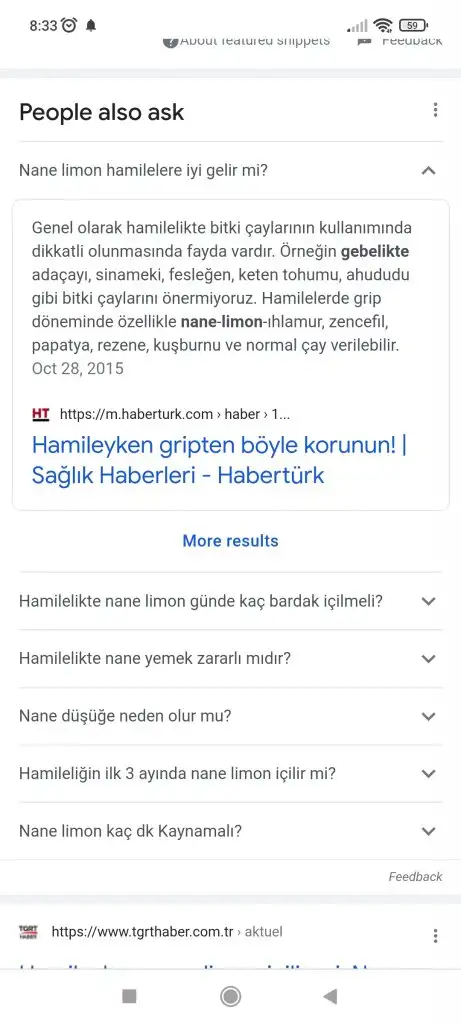This screenshot has height=1024, width=461.
Task: Open Hamileyken gripten böyle korunun link
Action: 219,460
